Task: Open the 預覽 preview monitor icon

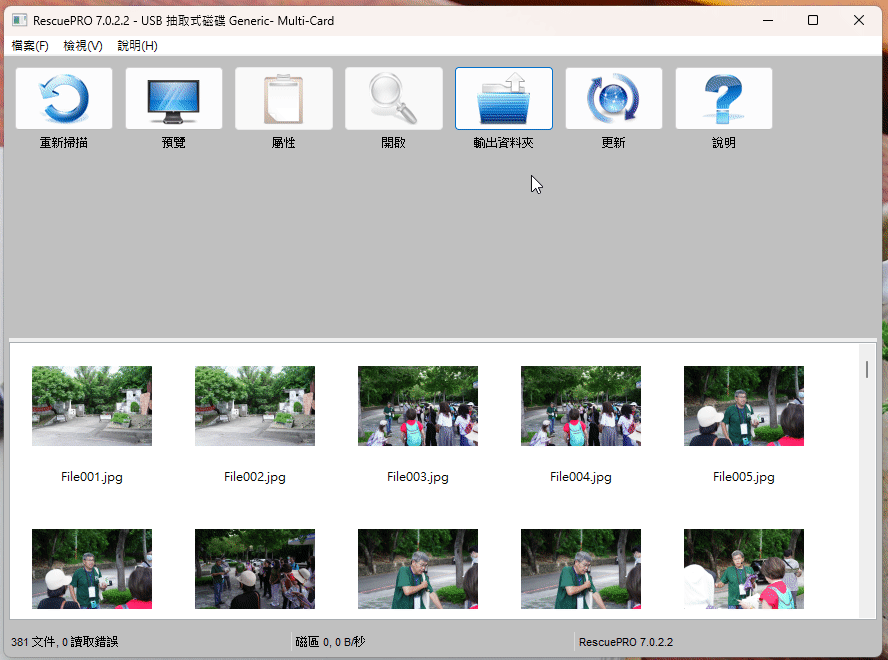Action: pos(174,99)
